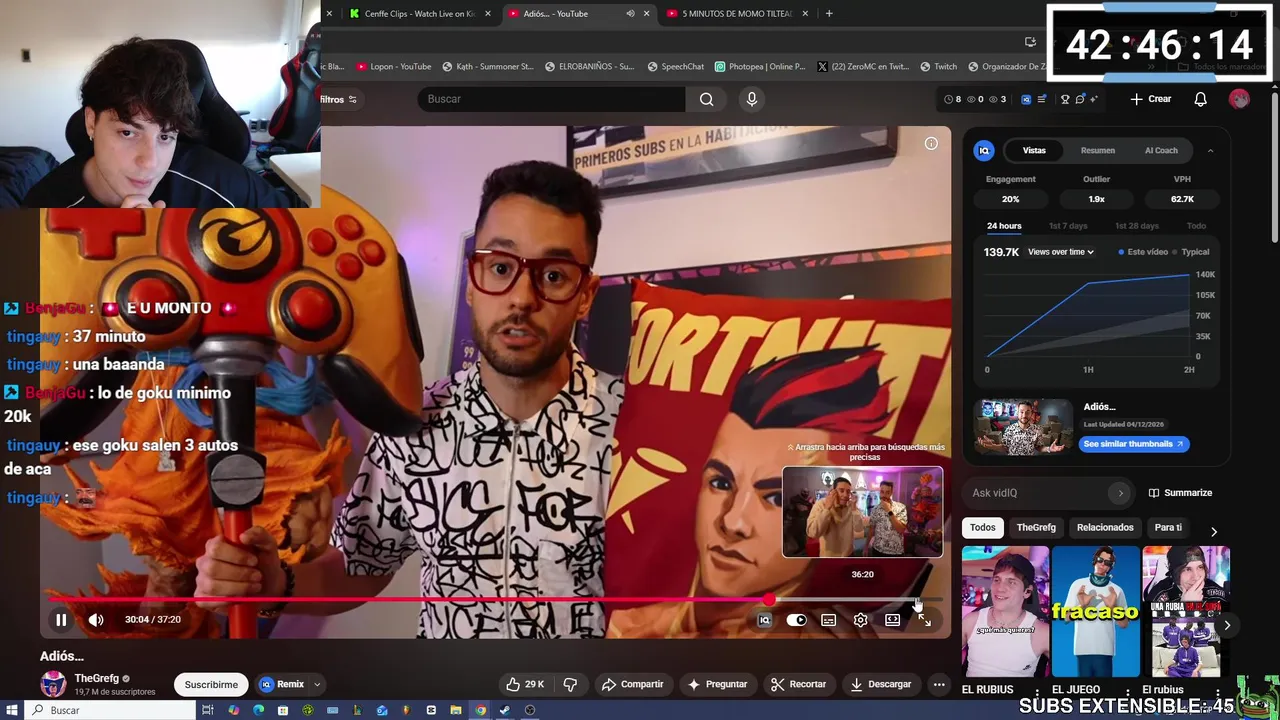
Task: Open TheGrefg channel avatar
Action: pyautogui.click(x=53, y=684)
